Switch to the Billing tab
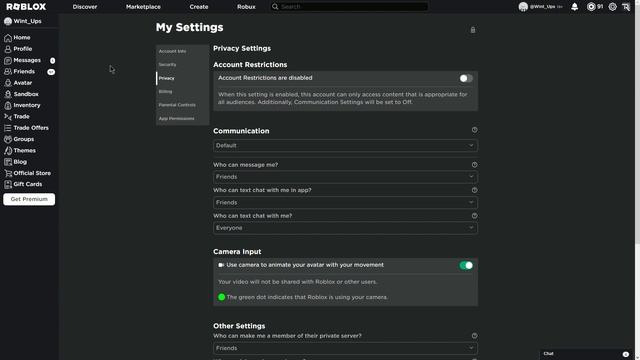The height and width of the screenshot is (360, 640). (182, 92)
